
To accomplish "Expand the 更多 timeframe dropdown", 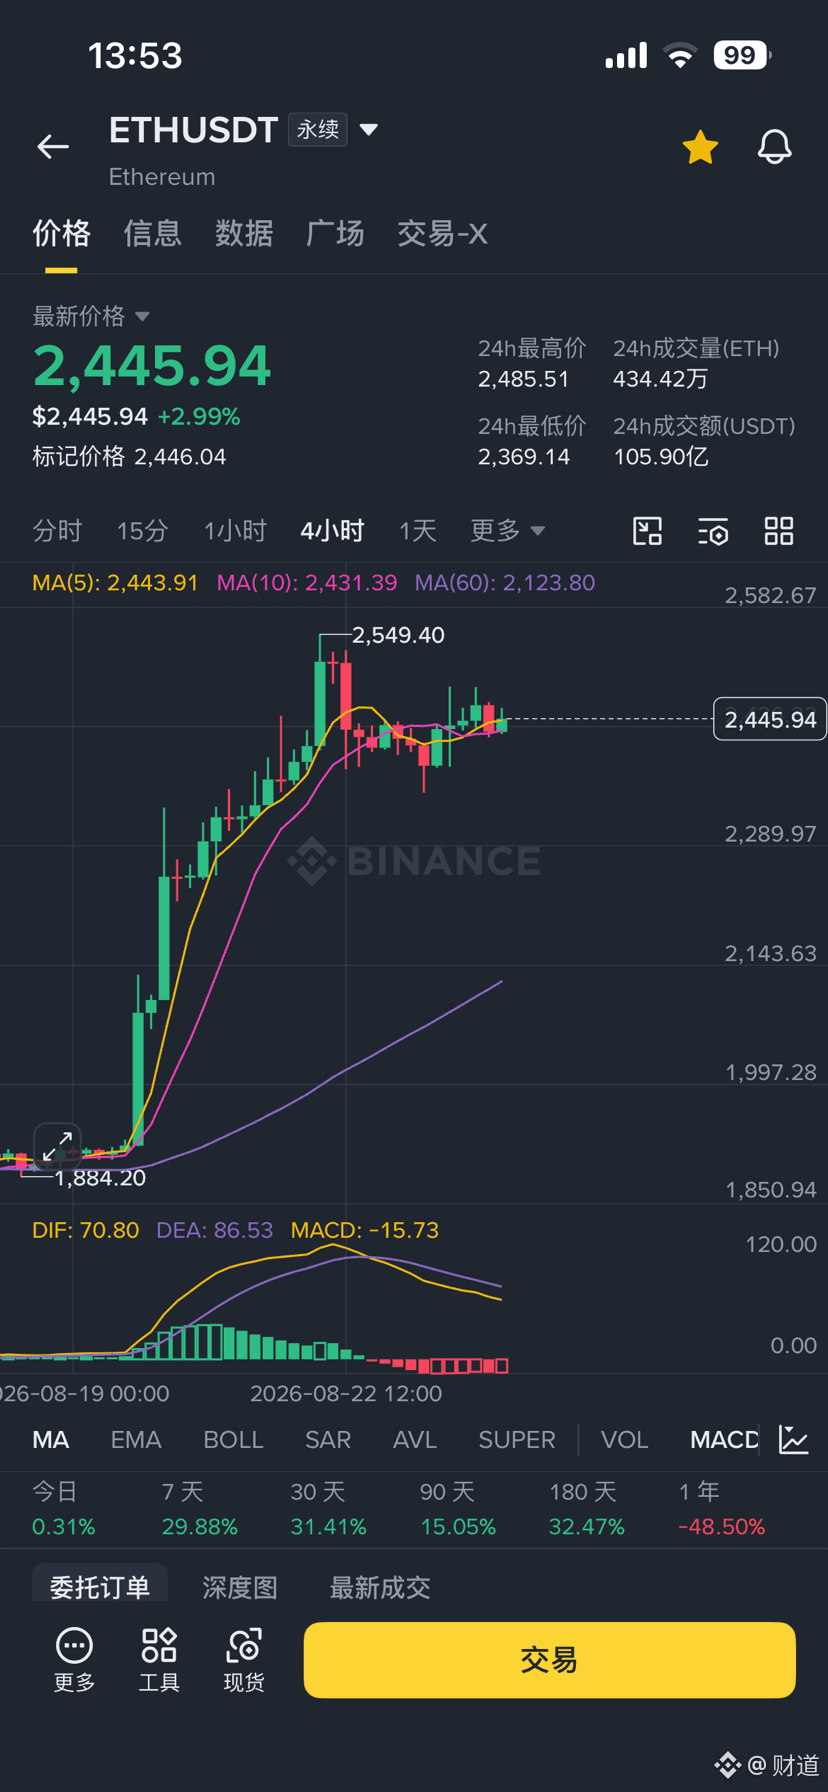I will 508,530.
